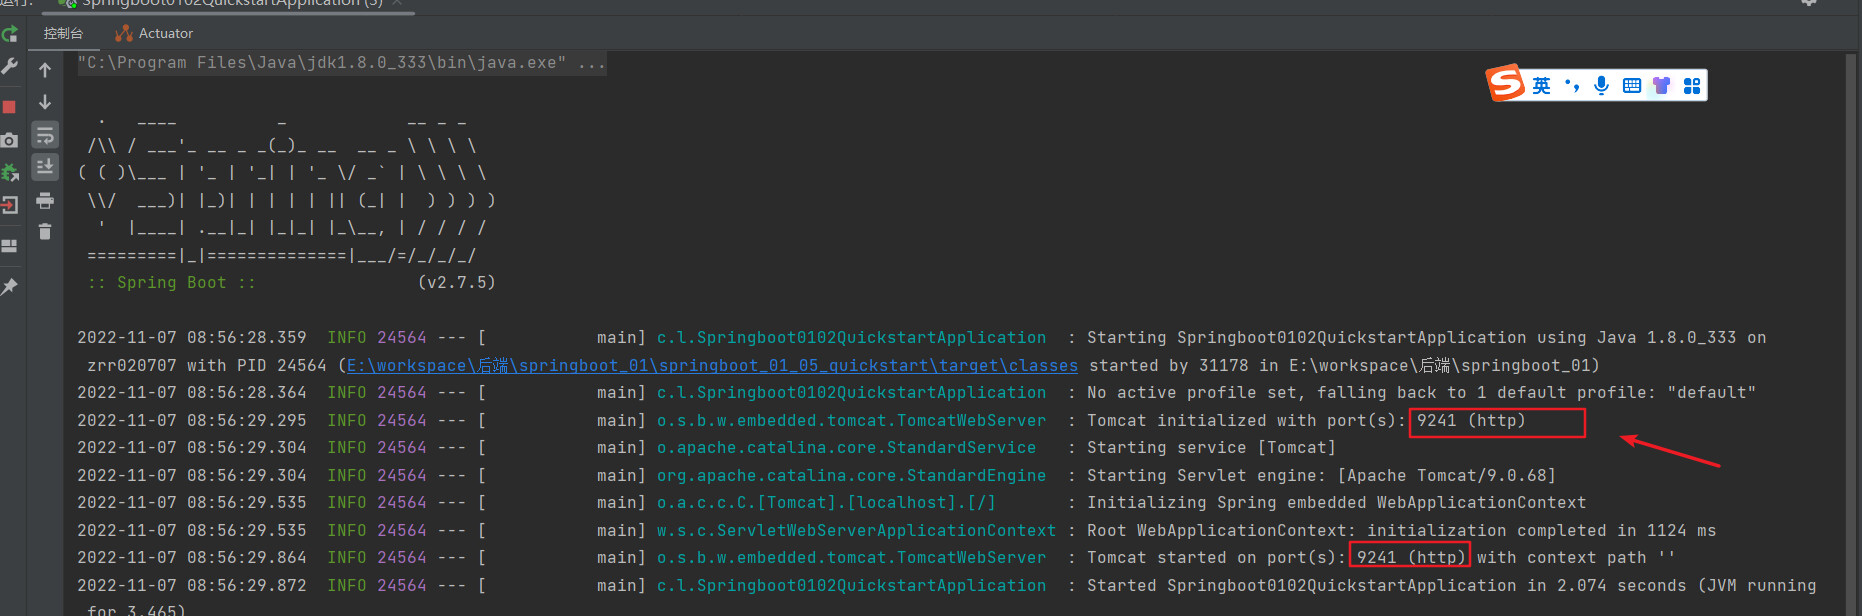This screenshot has width=1862, height=616.
Task: Activate Sogou voice input microphone
Action: coord(1602,86)
